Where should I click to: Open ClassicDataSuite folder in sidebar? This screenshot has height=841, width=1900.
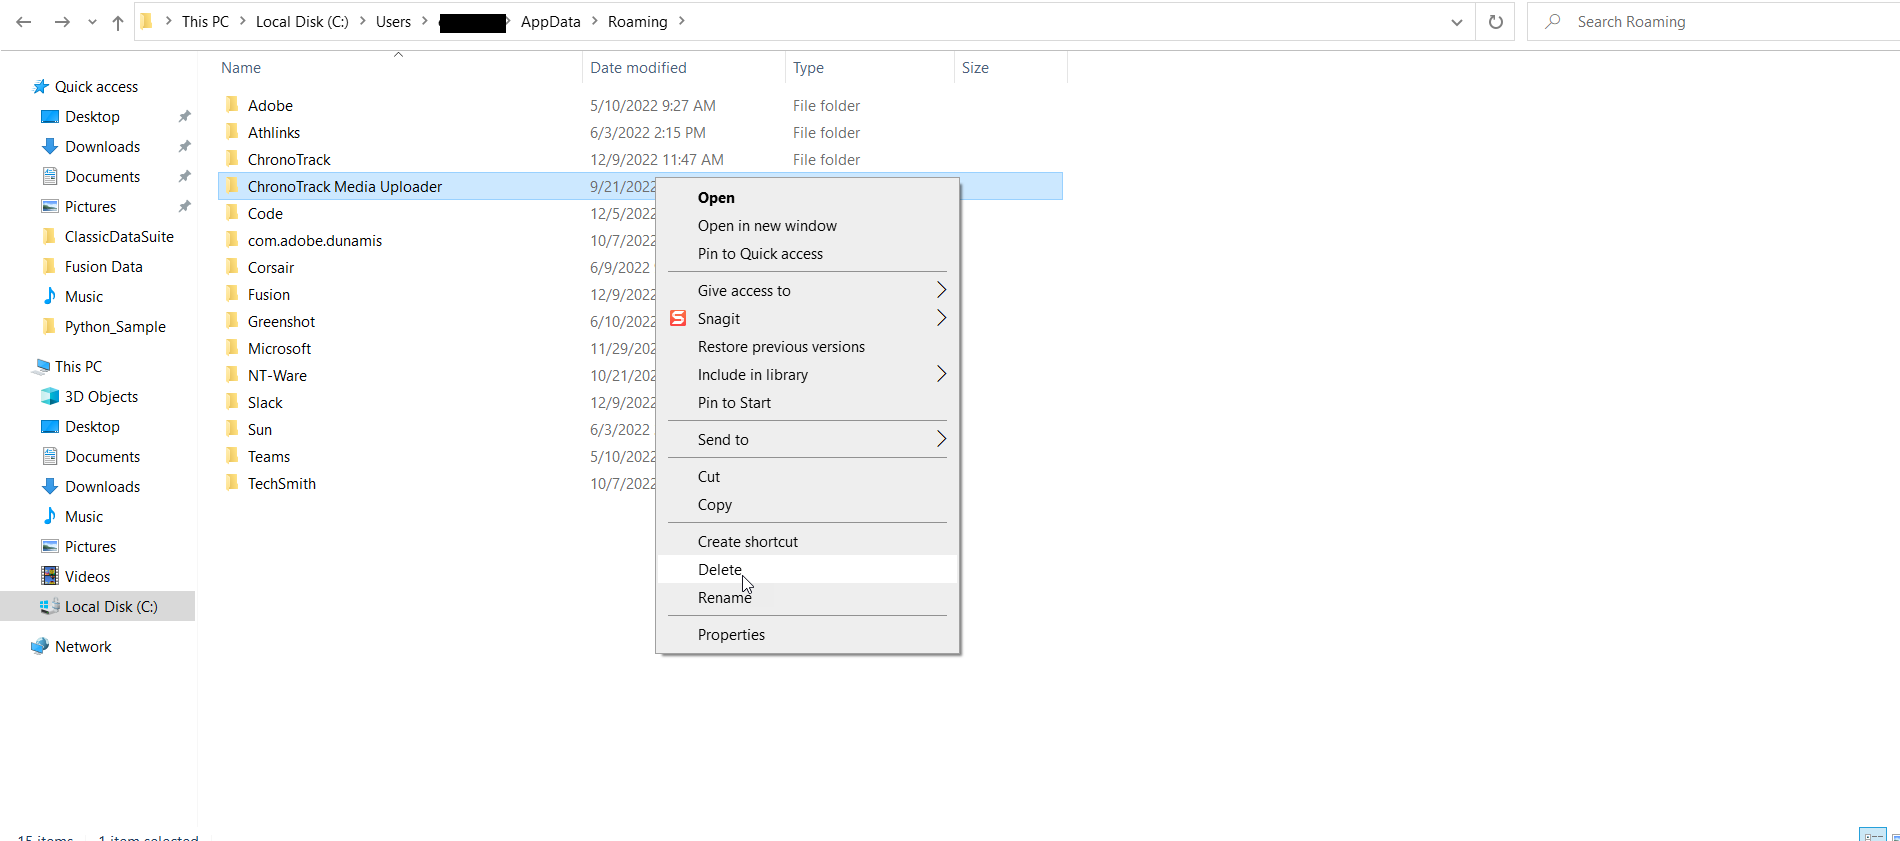(119, 237)
